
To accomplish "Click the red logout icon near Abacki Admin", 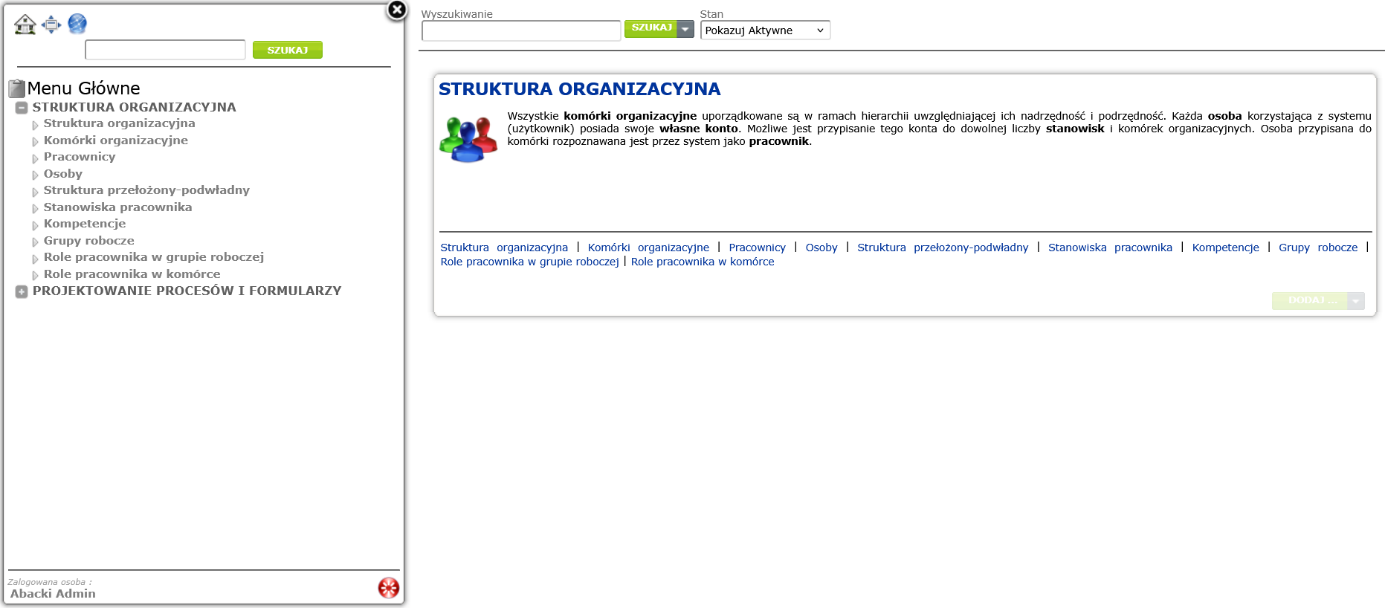I will pyautogui.click(x=388, y=588).
